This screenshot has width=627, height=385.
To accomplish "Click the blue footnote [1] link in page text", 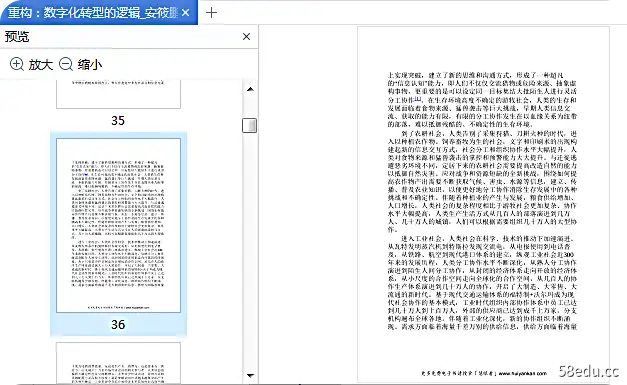I will pos(418,99).
